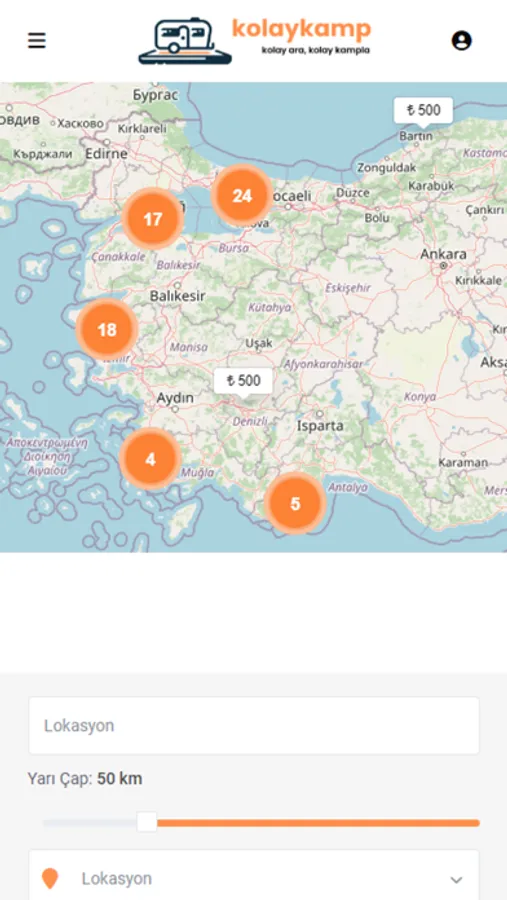
Task: Click the Isparta label on the map
Action: [x=320, y=426]
